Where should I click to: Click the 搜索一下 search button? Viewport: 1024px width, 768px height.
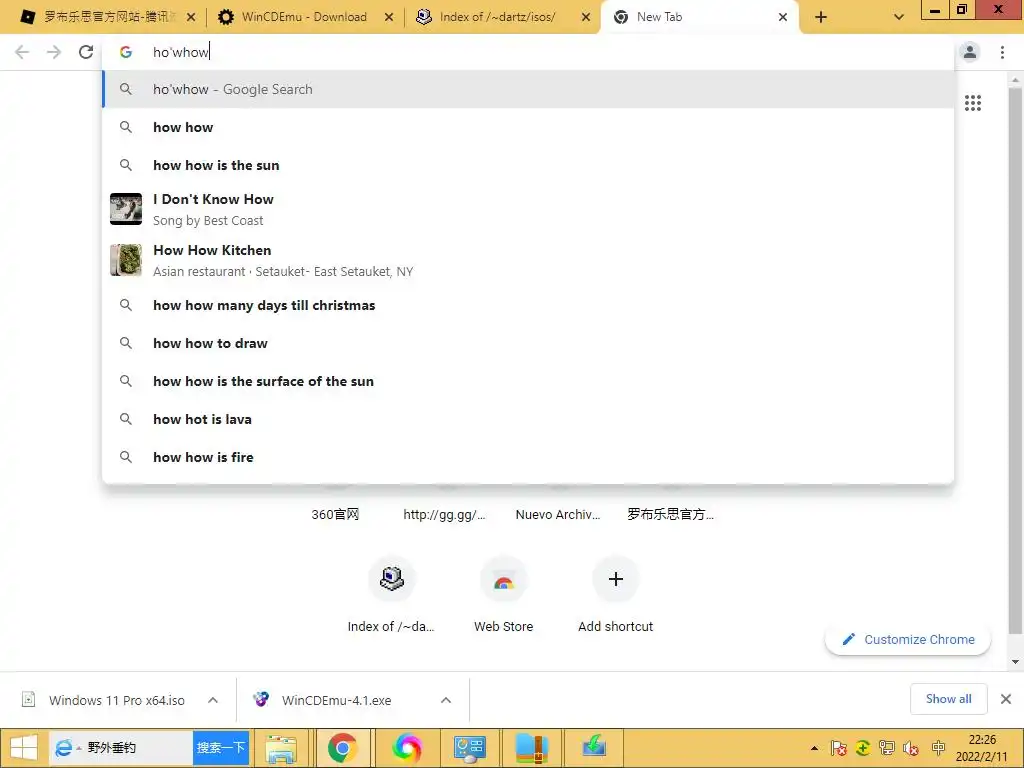221,748
